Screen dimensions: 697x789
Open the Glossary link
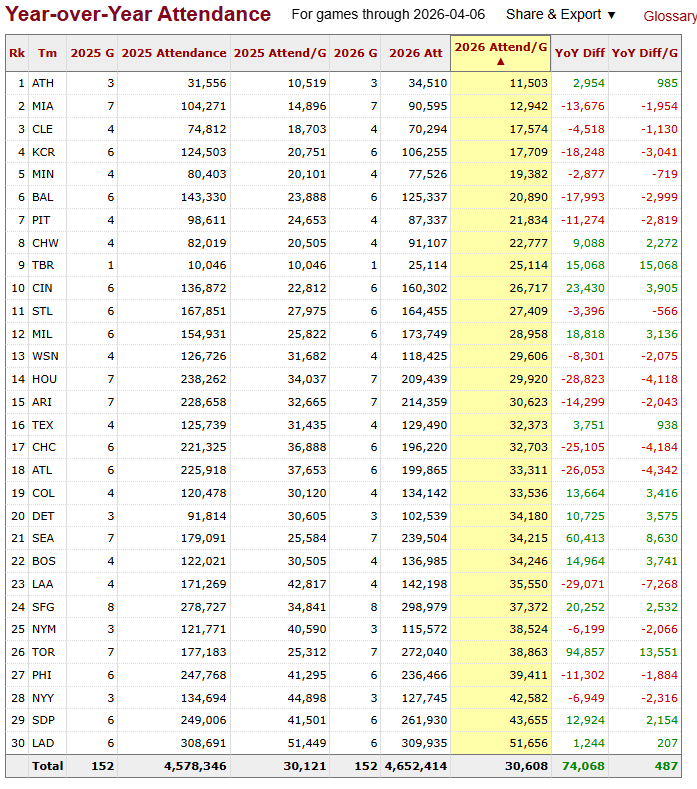(x=668, y=16)
